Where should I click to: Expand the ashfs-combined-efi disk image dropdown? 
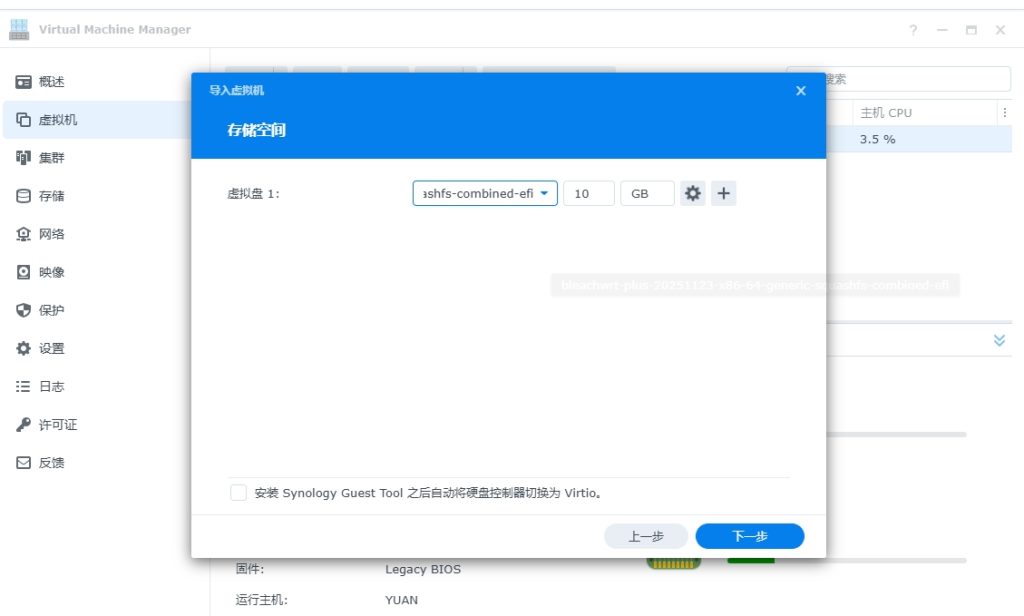click(485, 194)
